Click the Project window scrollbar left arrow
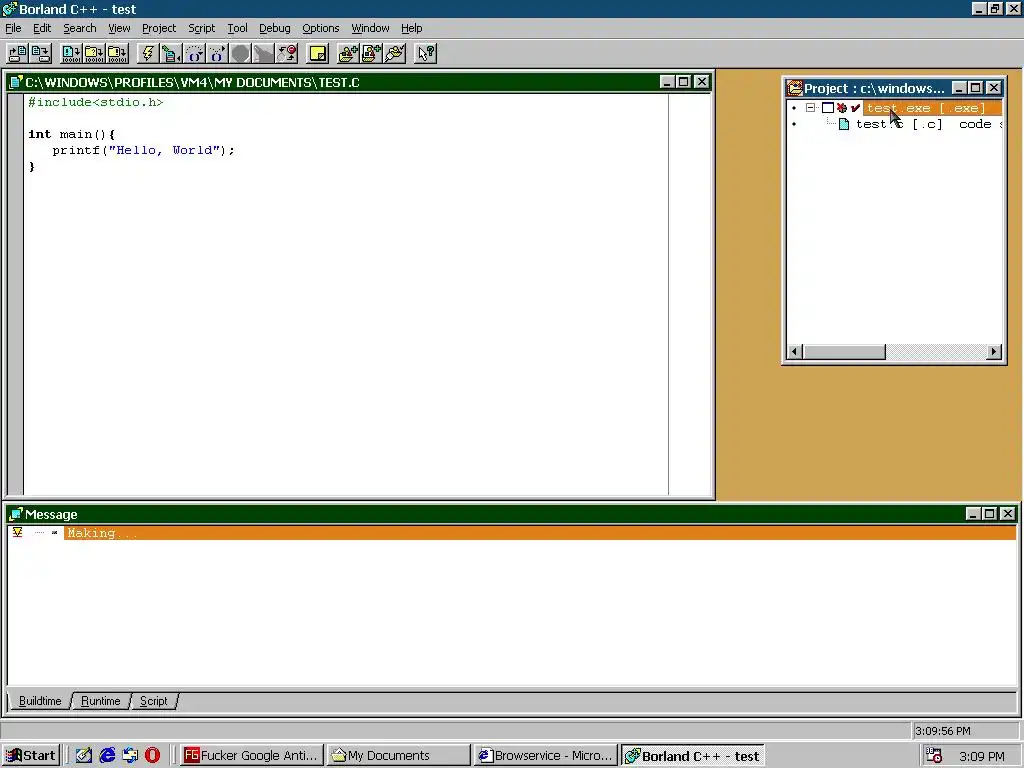Screen dimensions: 1024x768 pyautogui.click(x=795, y=351)
